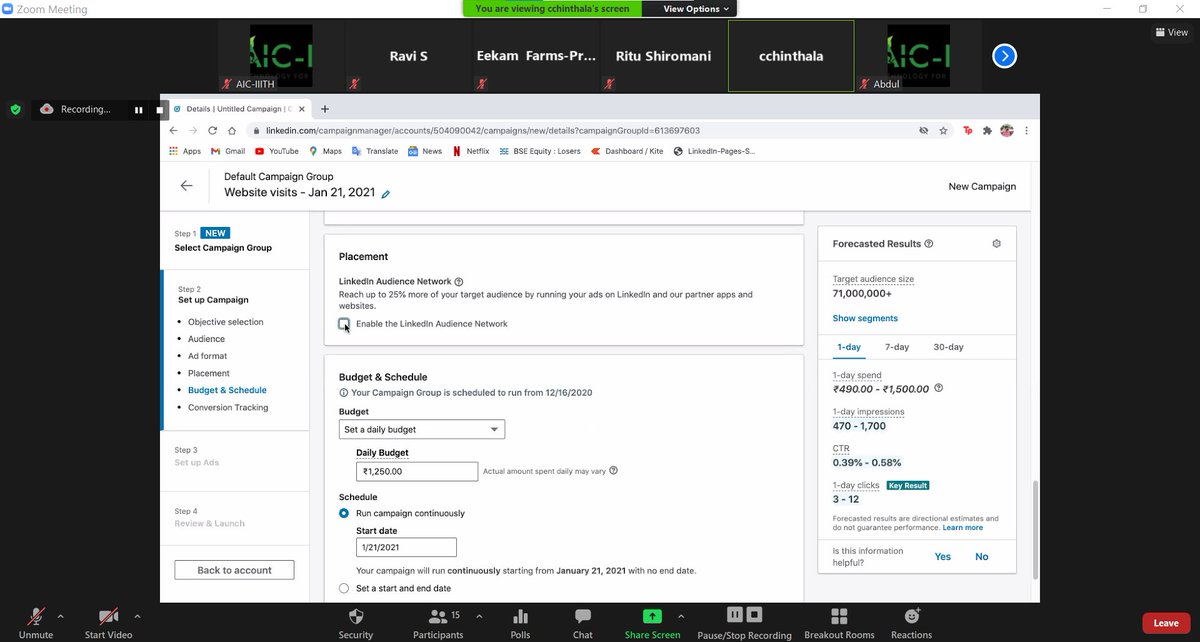Go back using the browser back arrow
This screenshot has width=1200, height=642.
[173, 130]
